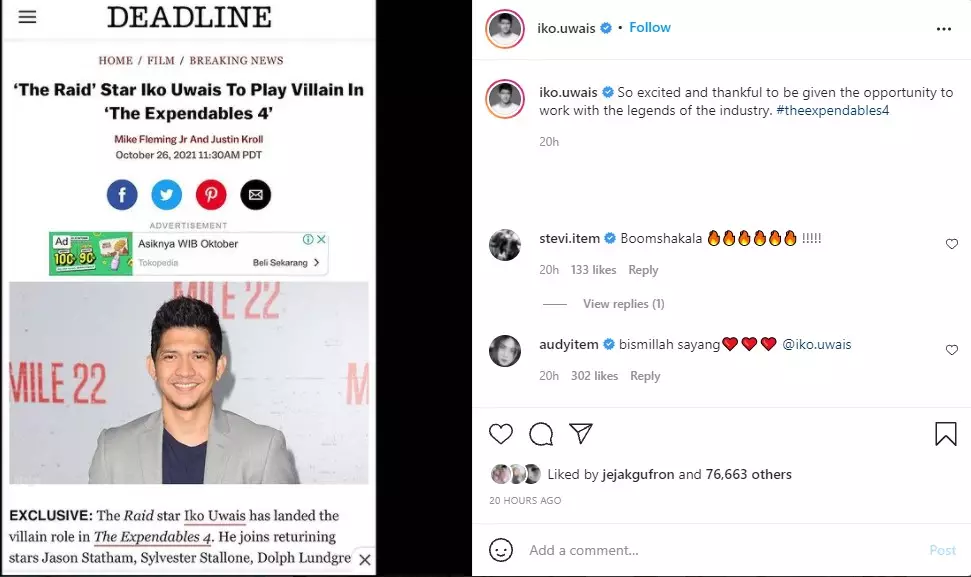Save the post with the bookmark icon
Viewport: 971px width, 577px height.
pos(945,433)
